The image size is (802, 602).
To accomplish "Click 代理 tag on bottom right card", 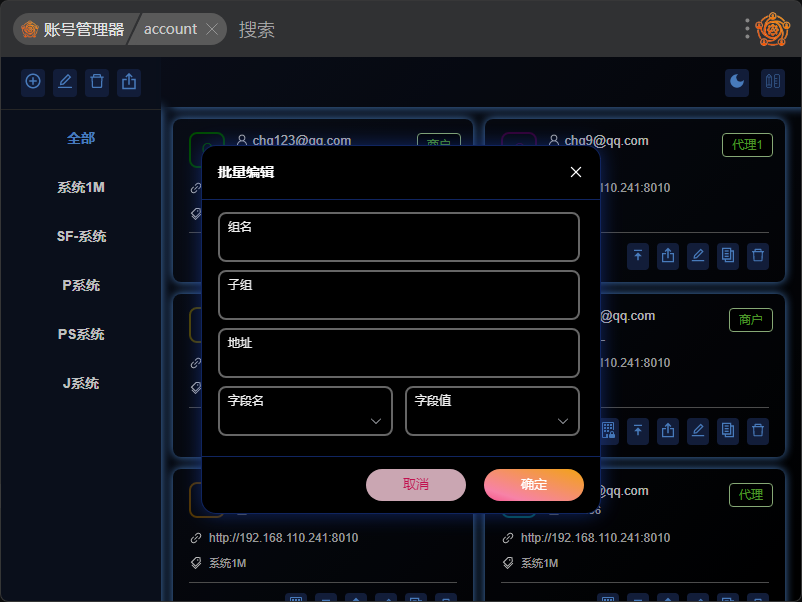I will point(750,495).
